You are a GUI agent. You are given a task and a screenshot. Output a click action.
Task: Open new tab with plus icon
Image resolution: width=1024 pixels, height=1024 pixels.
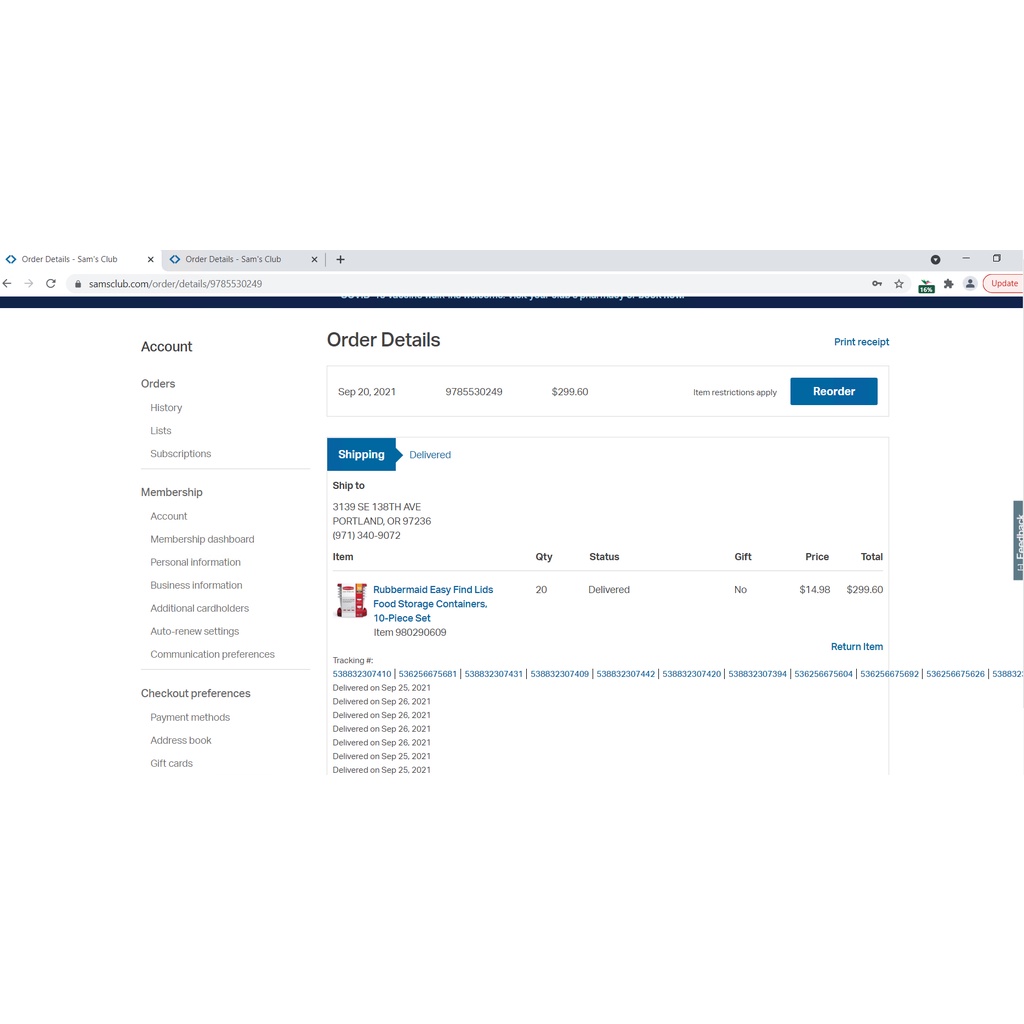point(340,259)
